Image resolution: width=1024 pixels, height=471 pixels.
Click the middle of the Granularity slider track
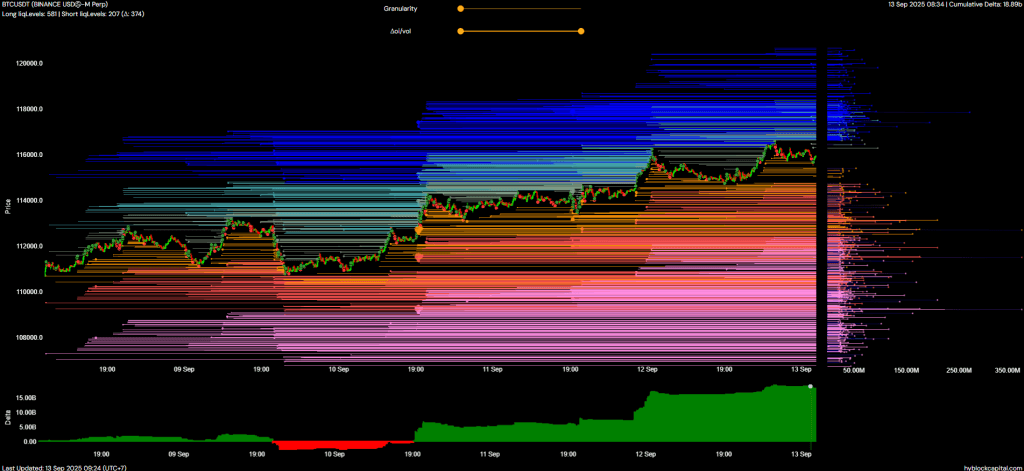[520, 8]
